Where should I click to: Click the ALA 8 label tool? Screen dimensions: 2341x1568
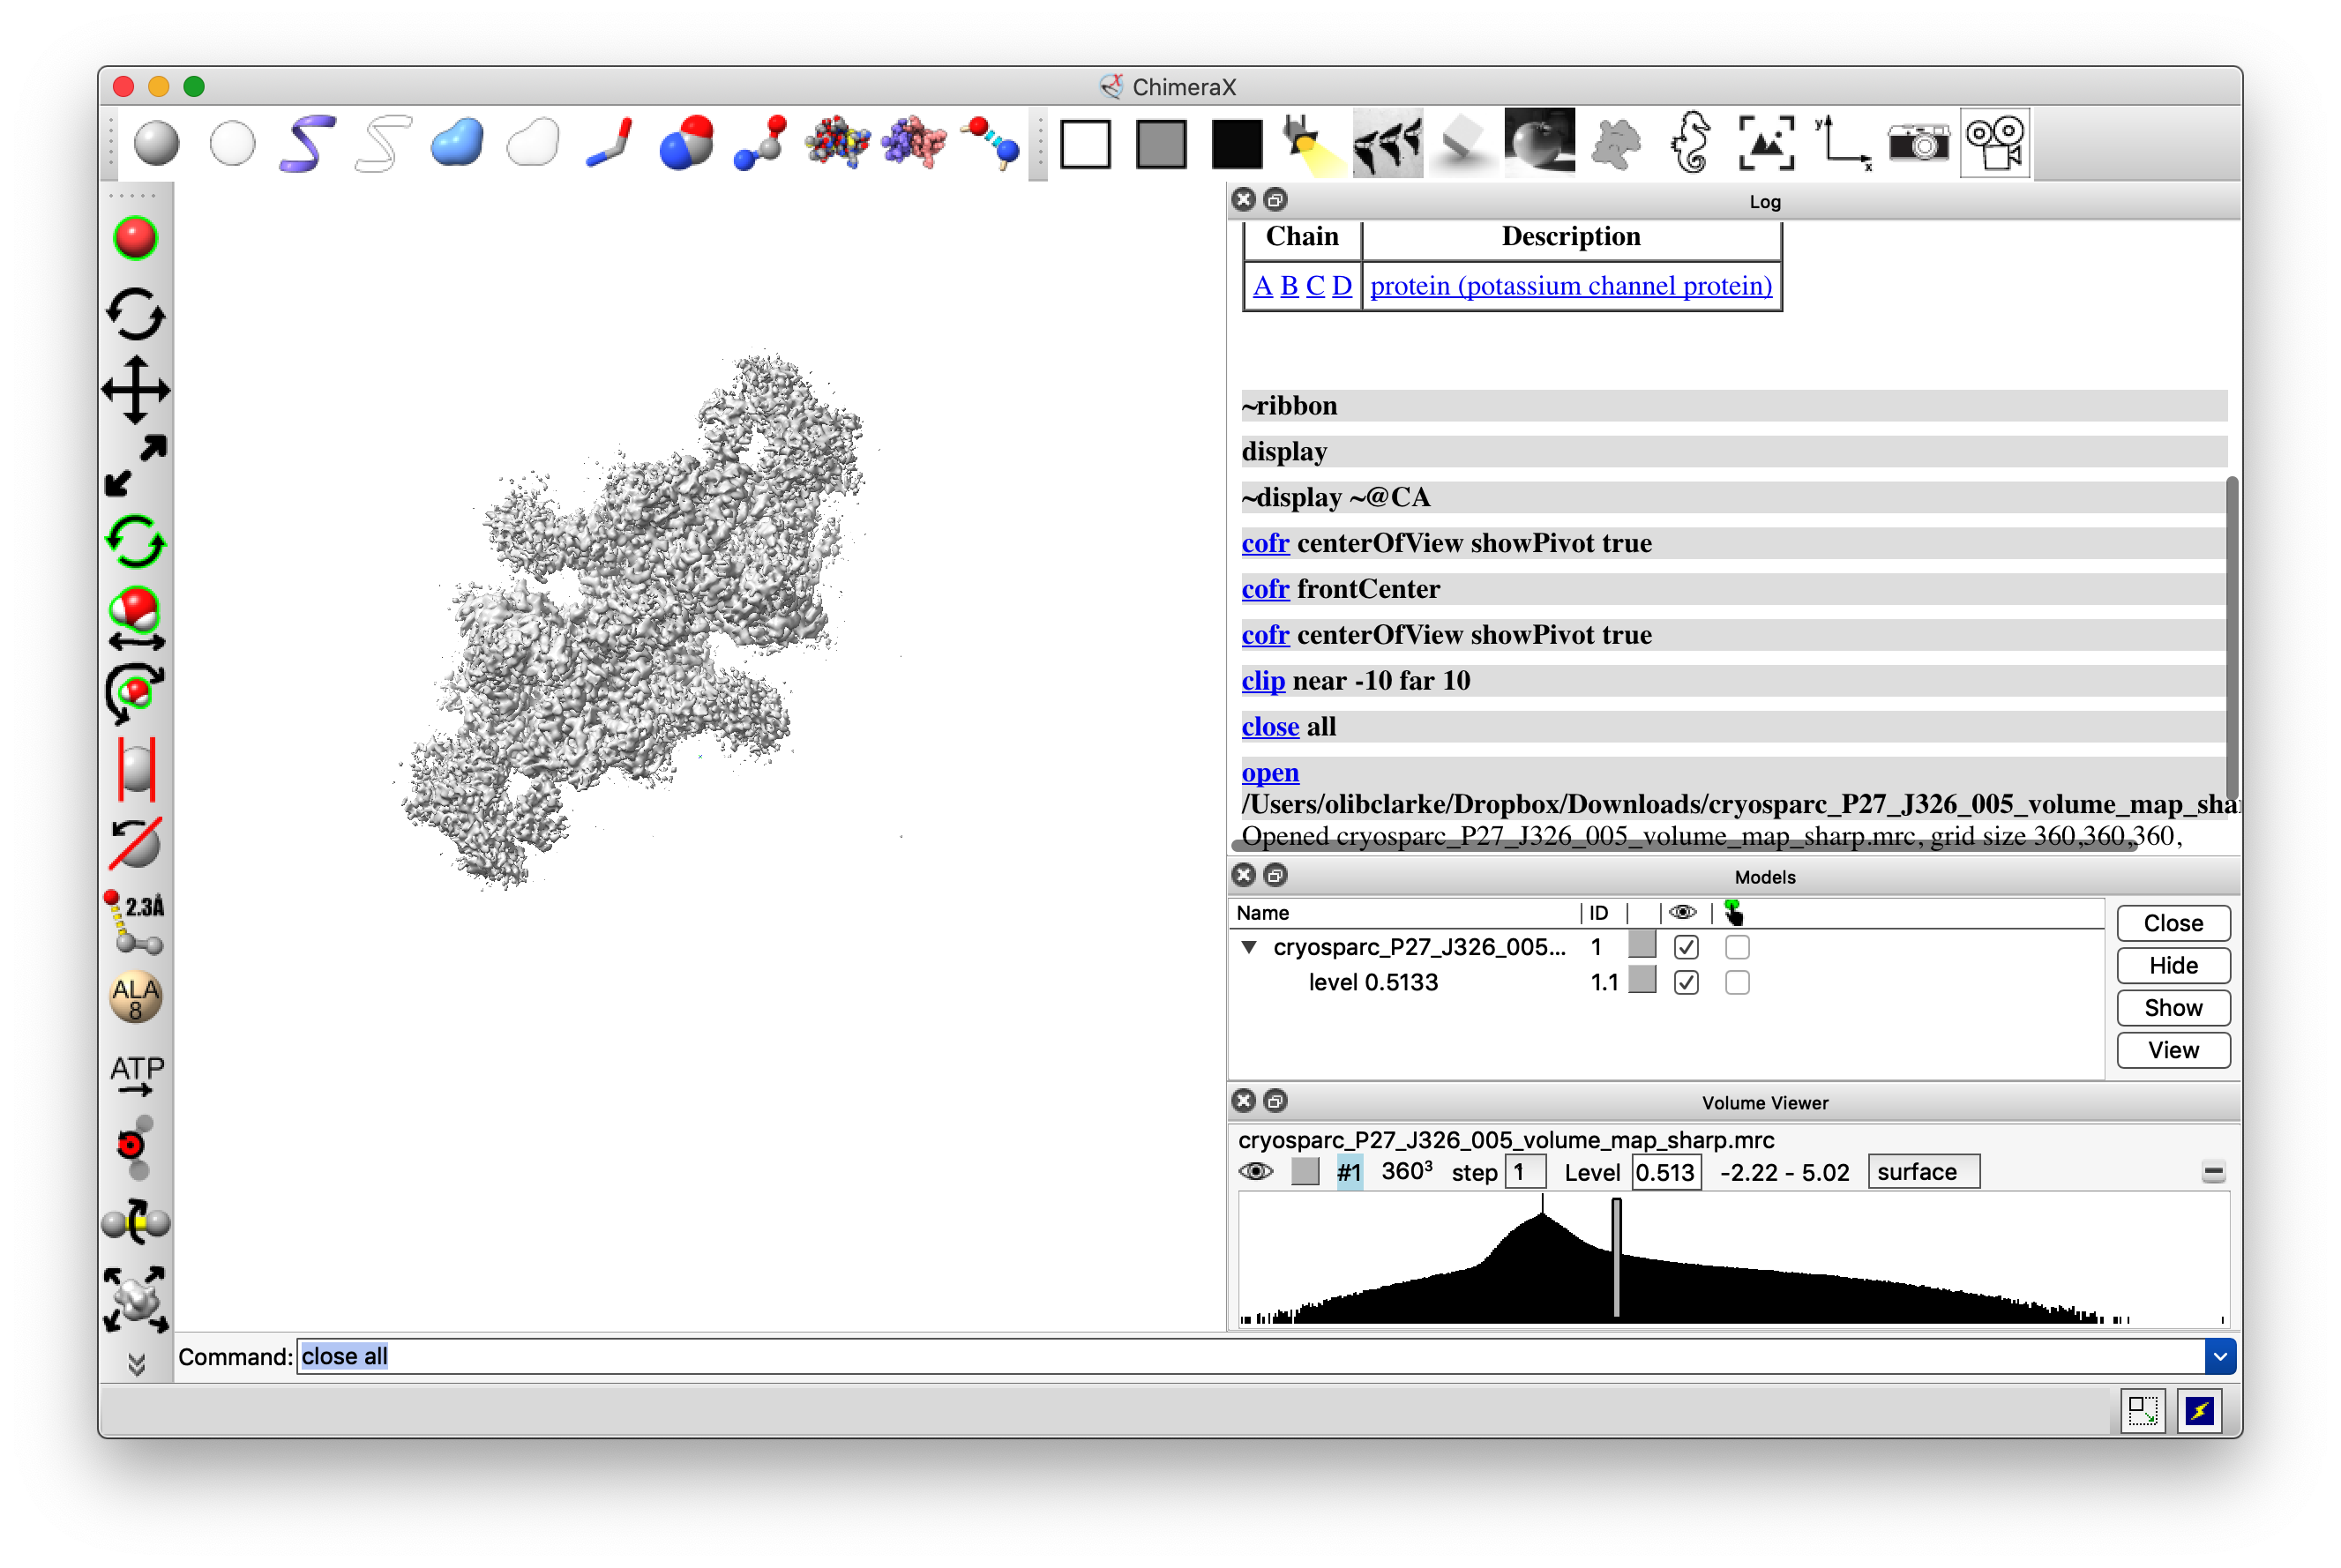tap(136, 997)
